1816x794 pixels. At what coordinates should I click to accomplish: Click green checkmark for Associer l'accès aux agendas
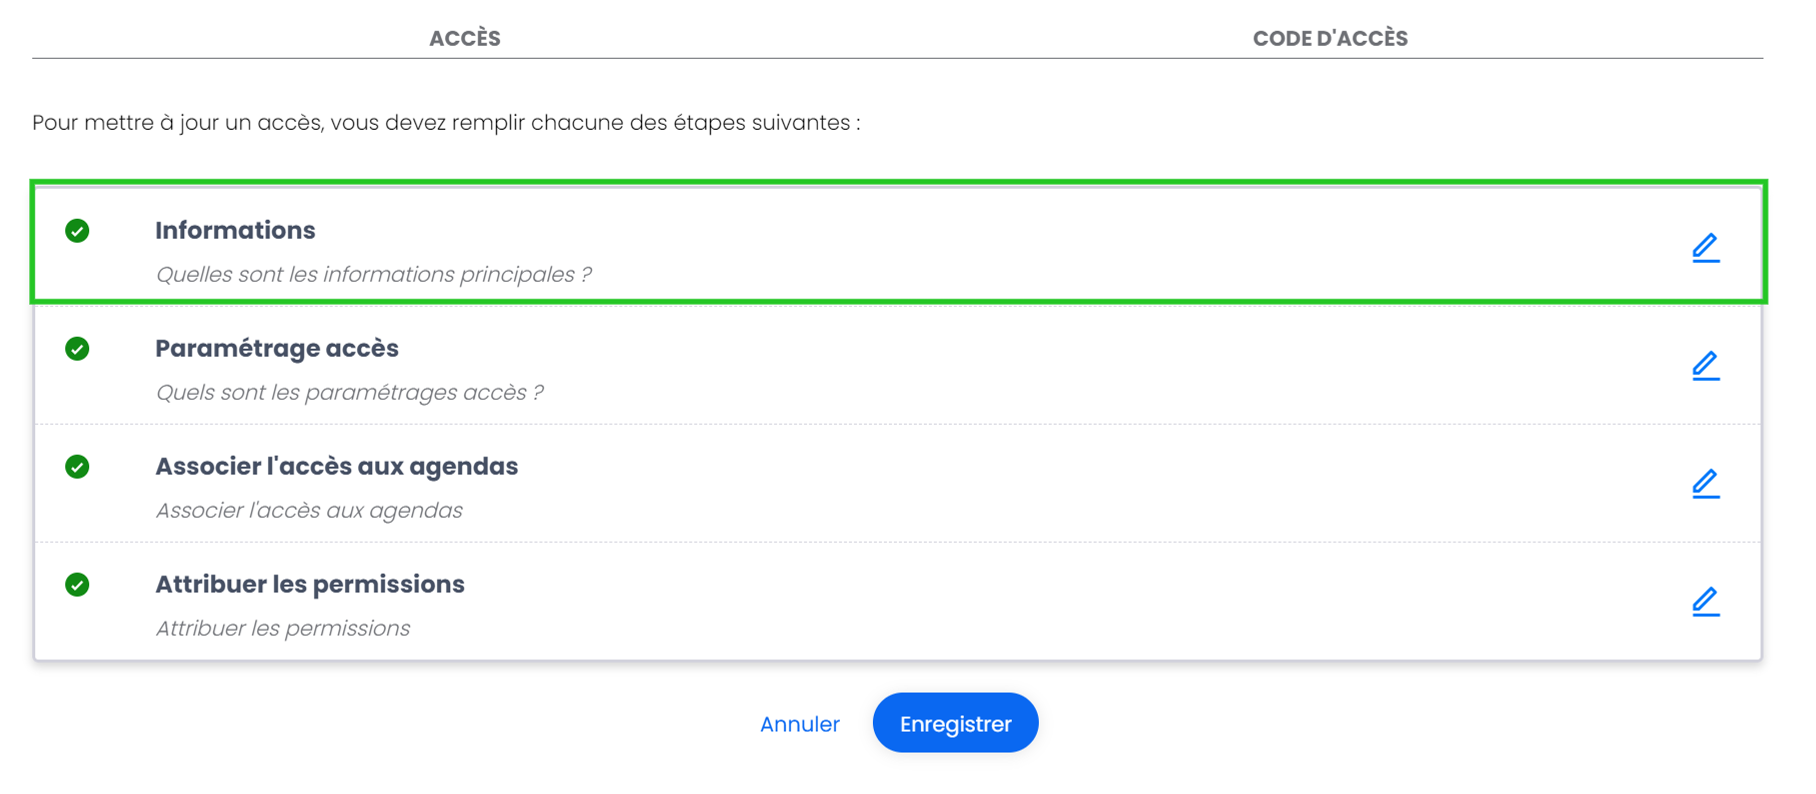[77, 467]
